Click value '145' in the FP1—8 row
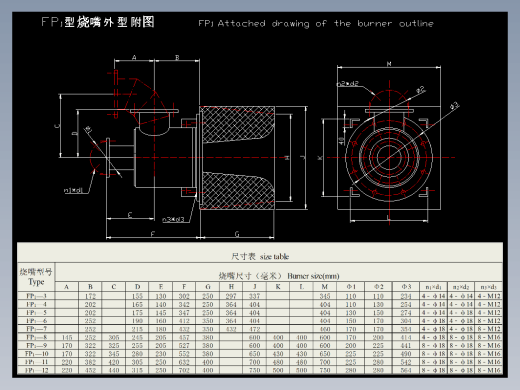 67,337
